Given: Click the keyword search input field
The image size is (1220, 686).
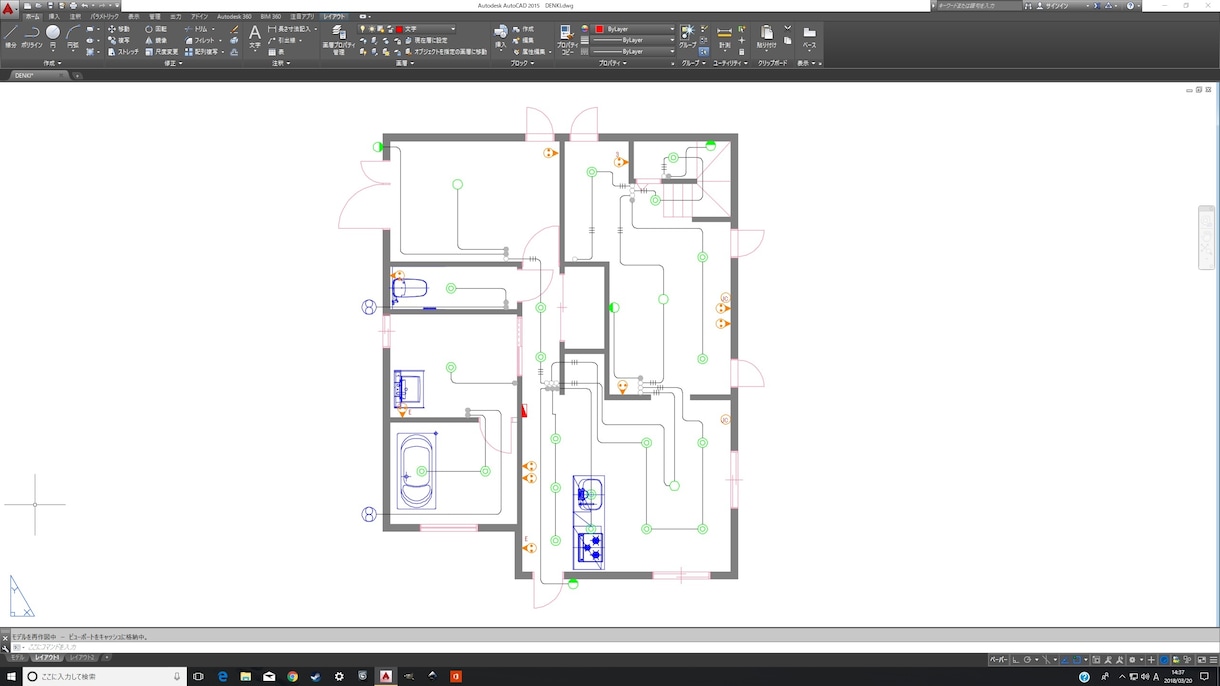Looking at the screenshot, I should (978, 6).
